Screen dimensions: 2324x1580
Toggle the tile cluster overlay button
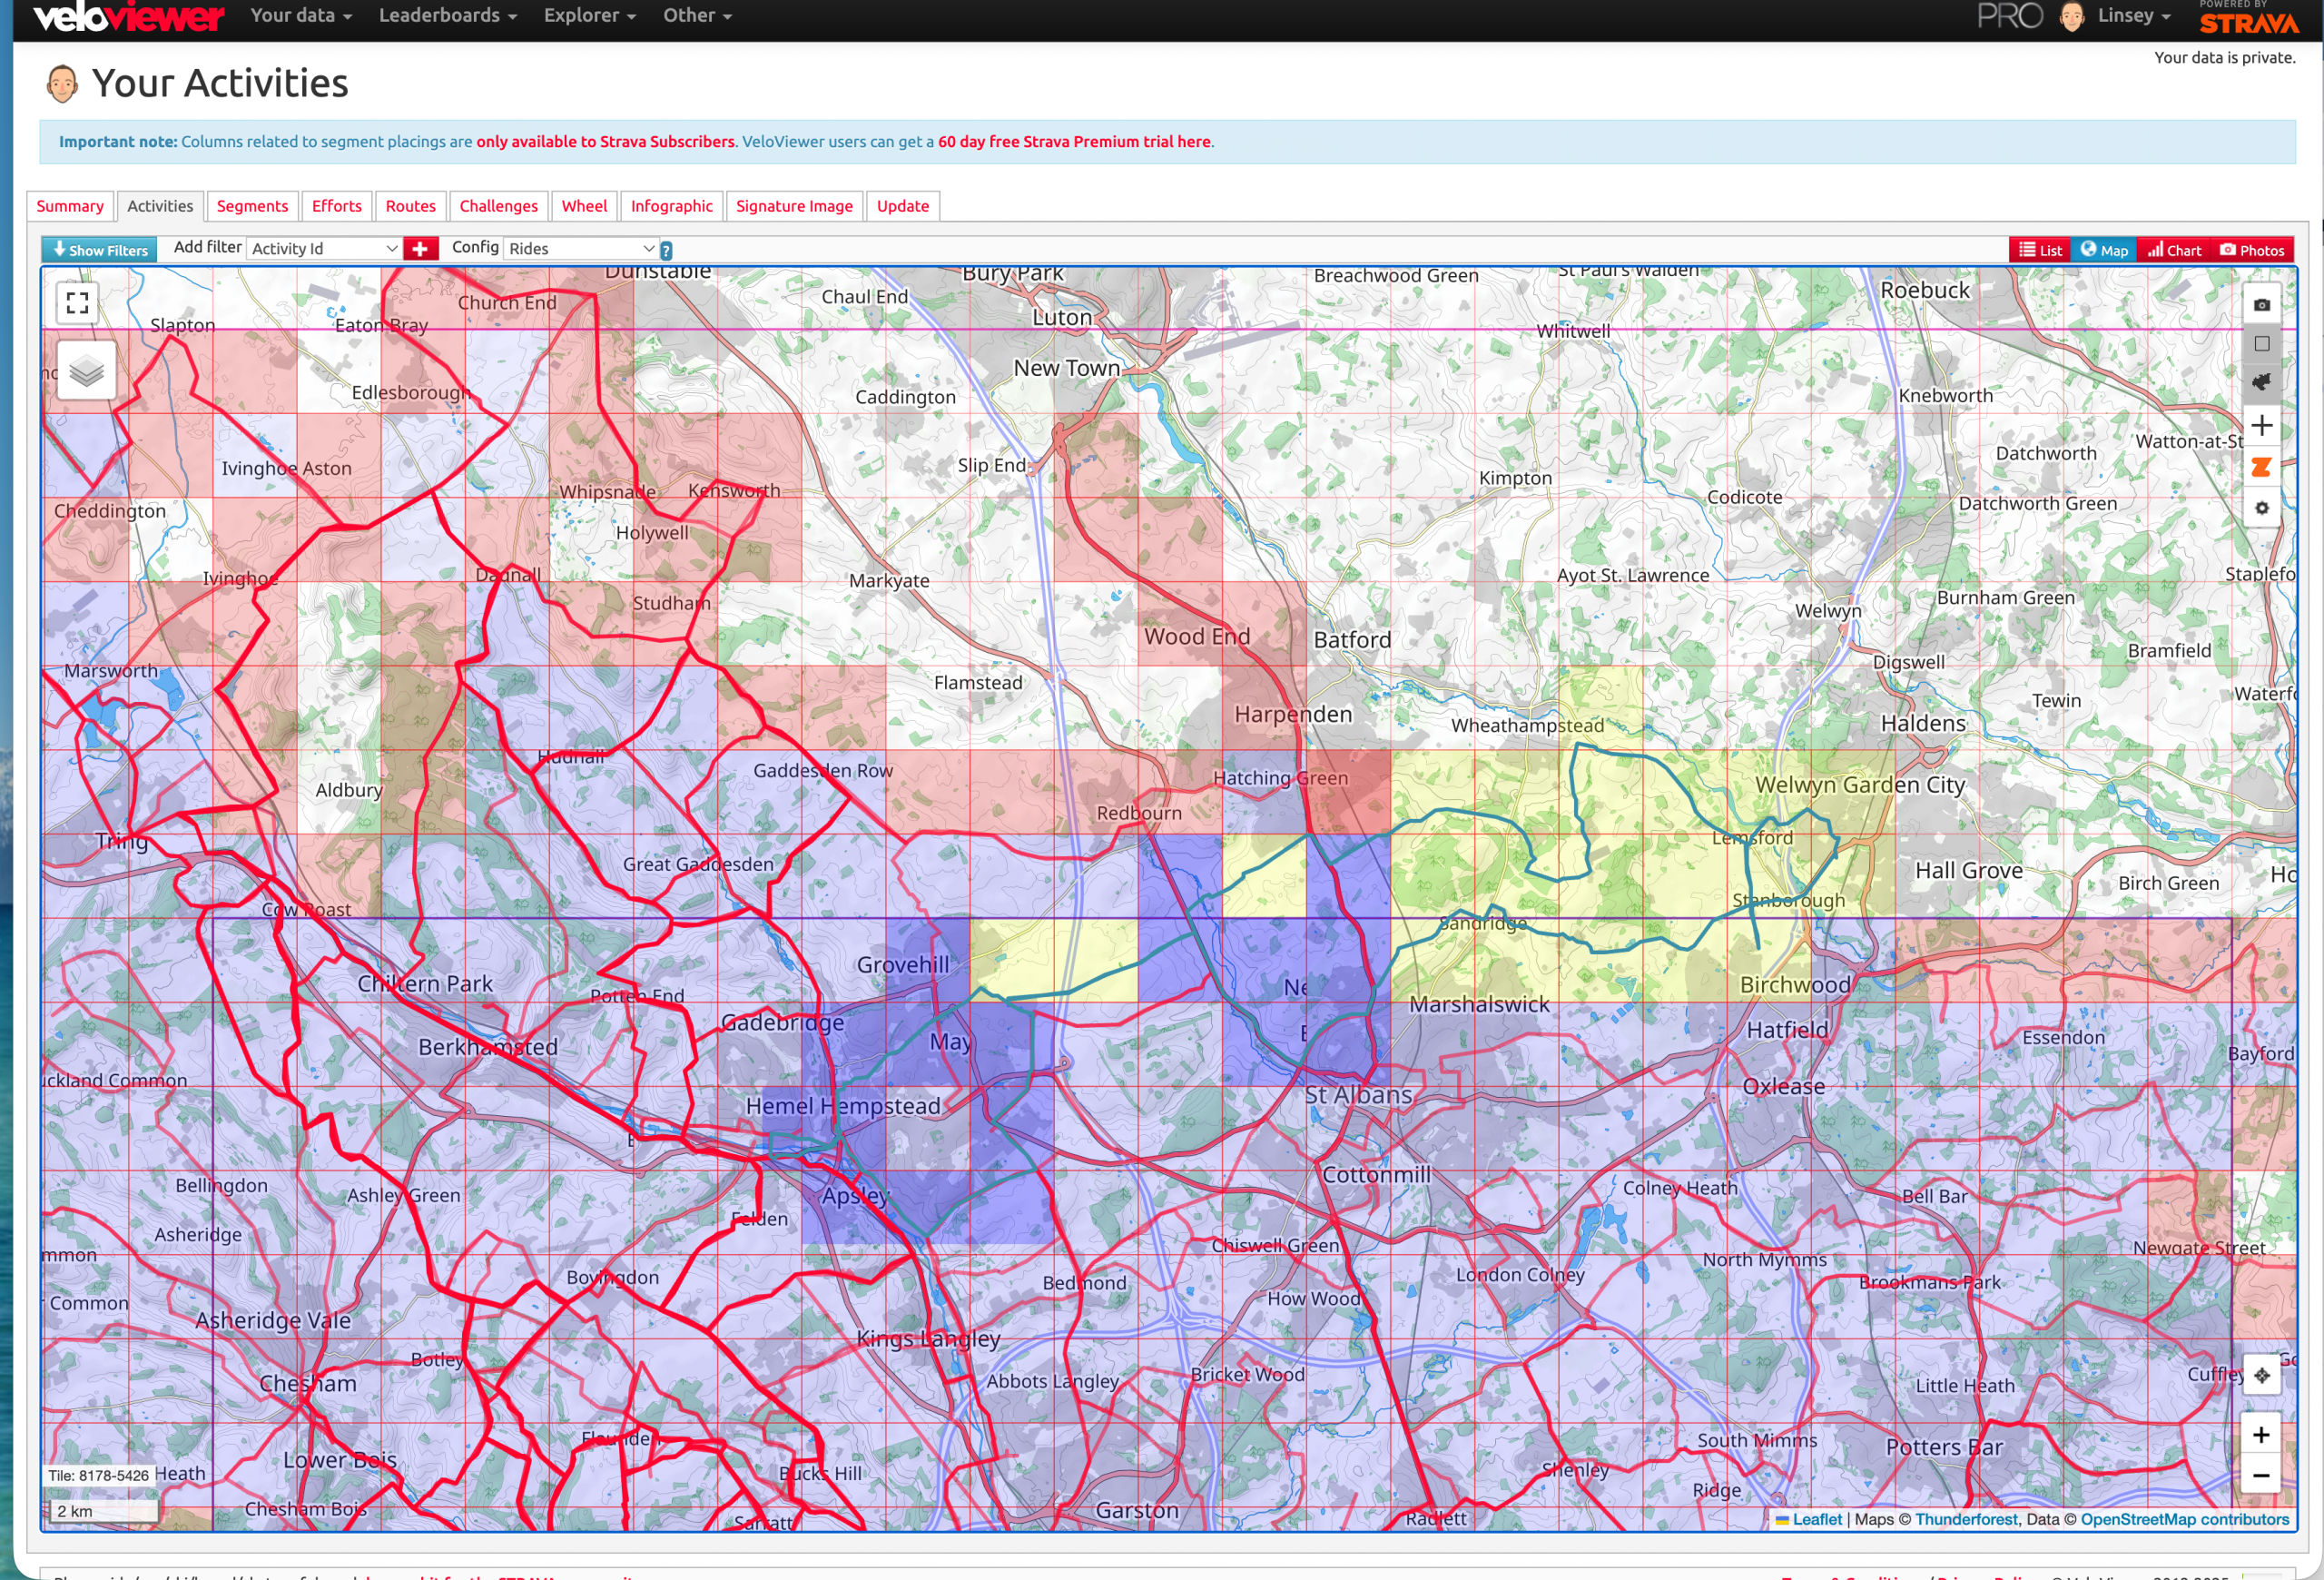(2261, 382)
